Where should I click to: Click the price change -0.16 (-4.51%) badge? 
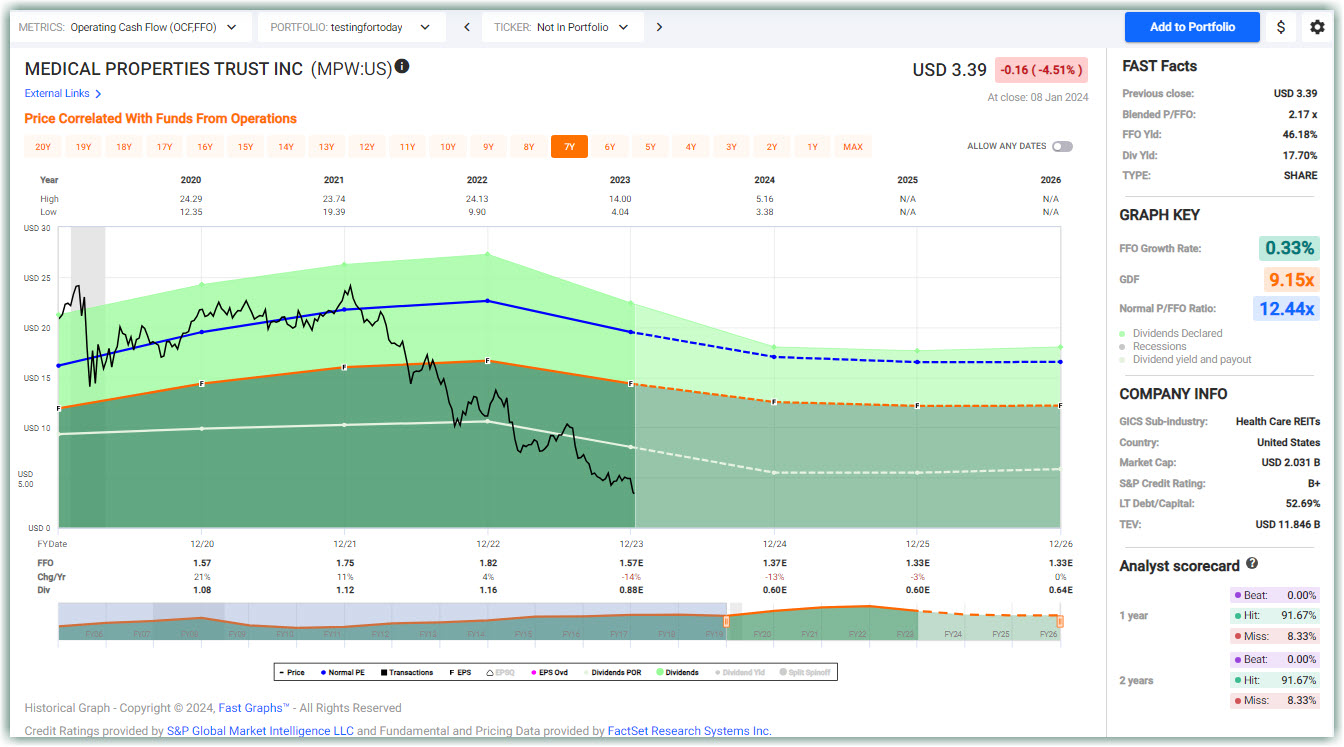(1041, 70)
